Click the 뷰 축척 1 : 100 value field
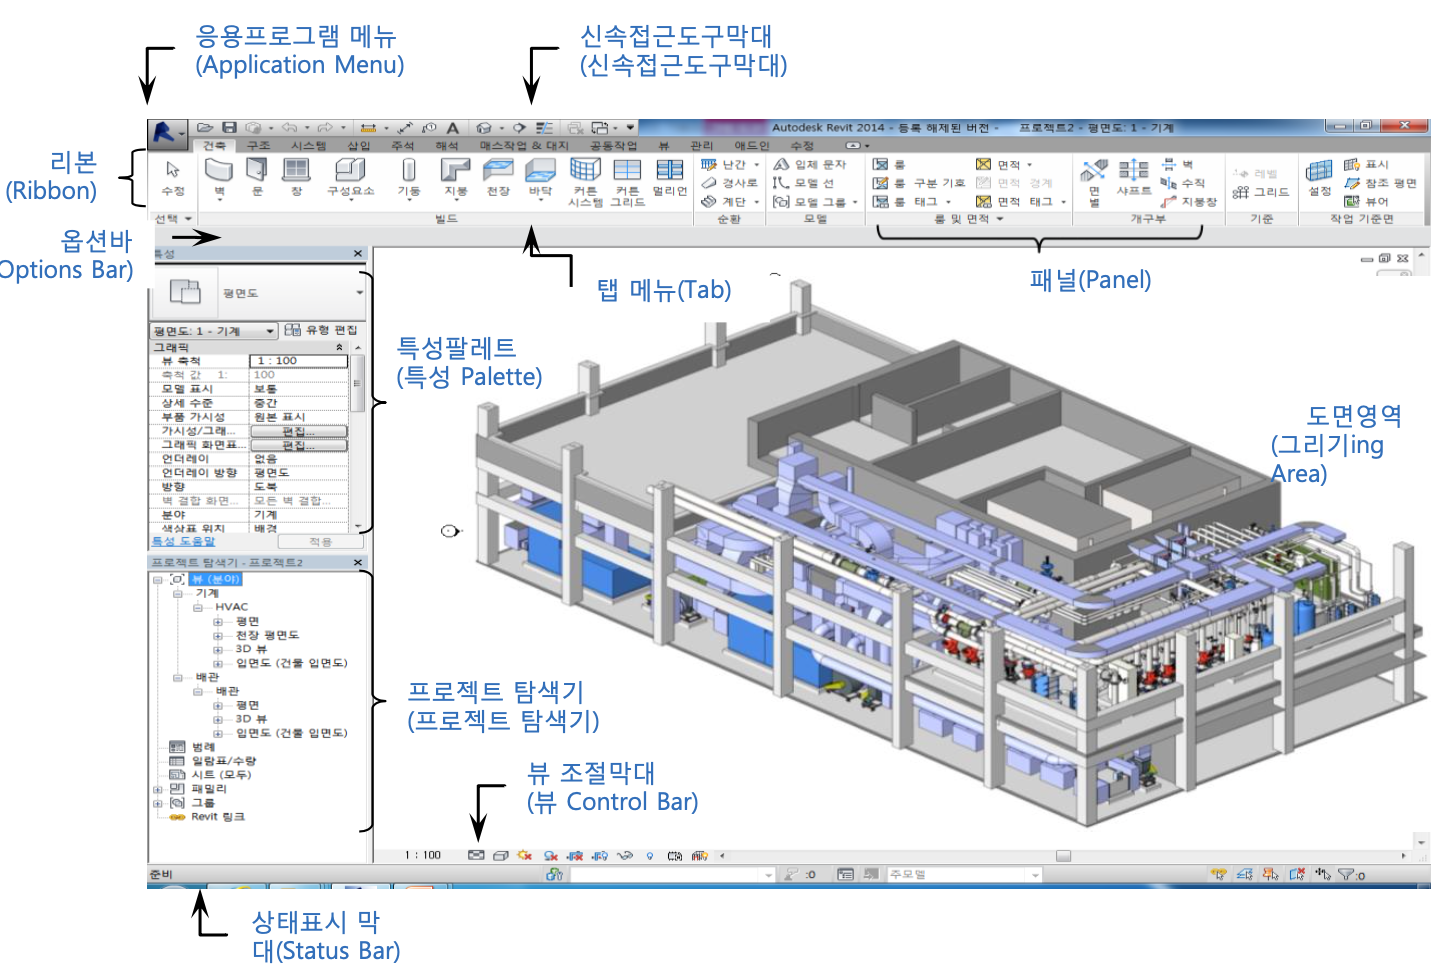Image resolution: width=1456 pixels, height=968 pixels. 298,361
